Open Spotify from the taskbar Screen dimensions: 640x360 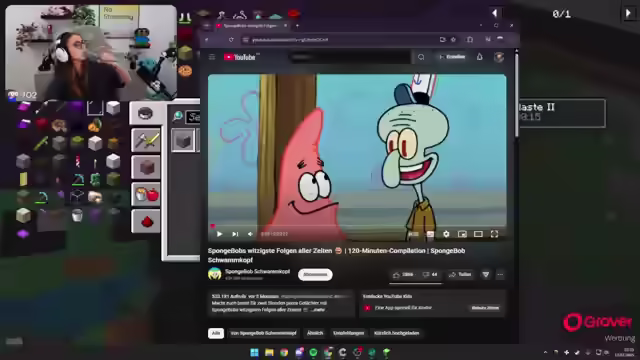pos(313,352)
